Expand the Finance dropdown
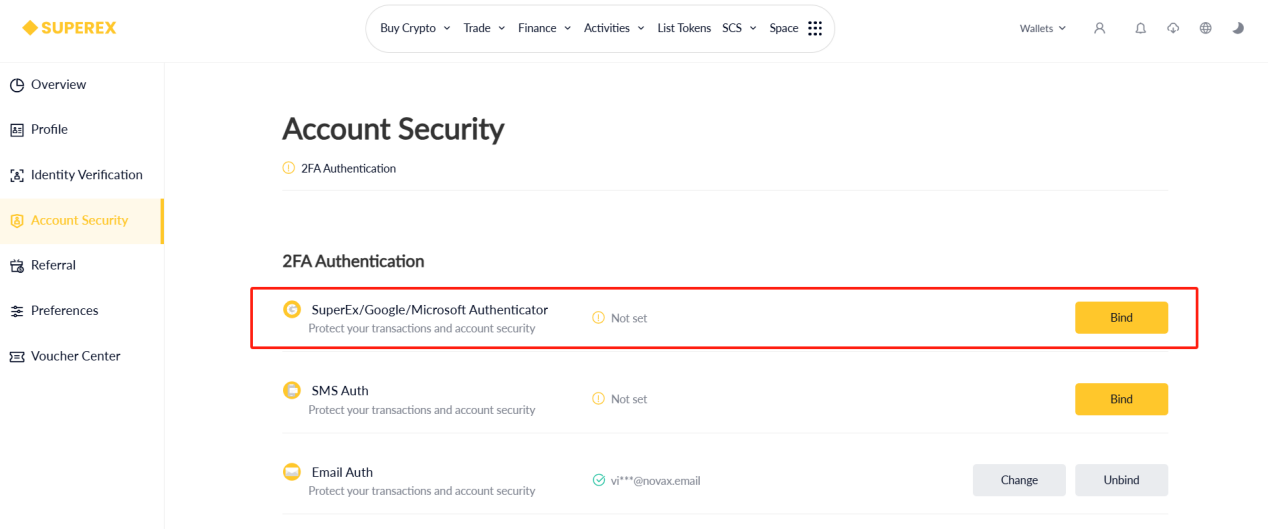 [x=544, y=28]
